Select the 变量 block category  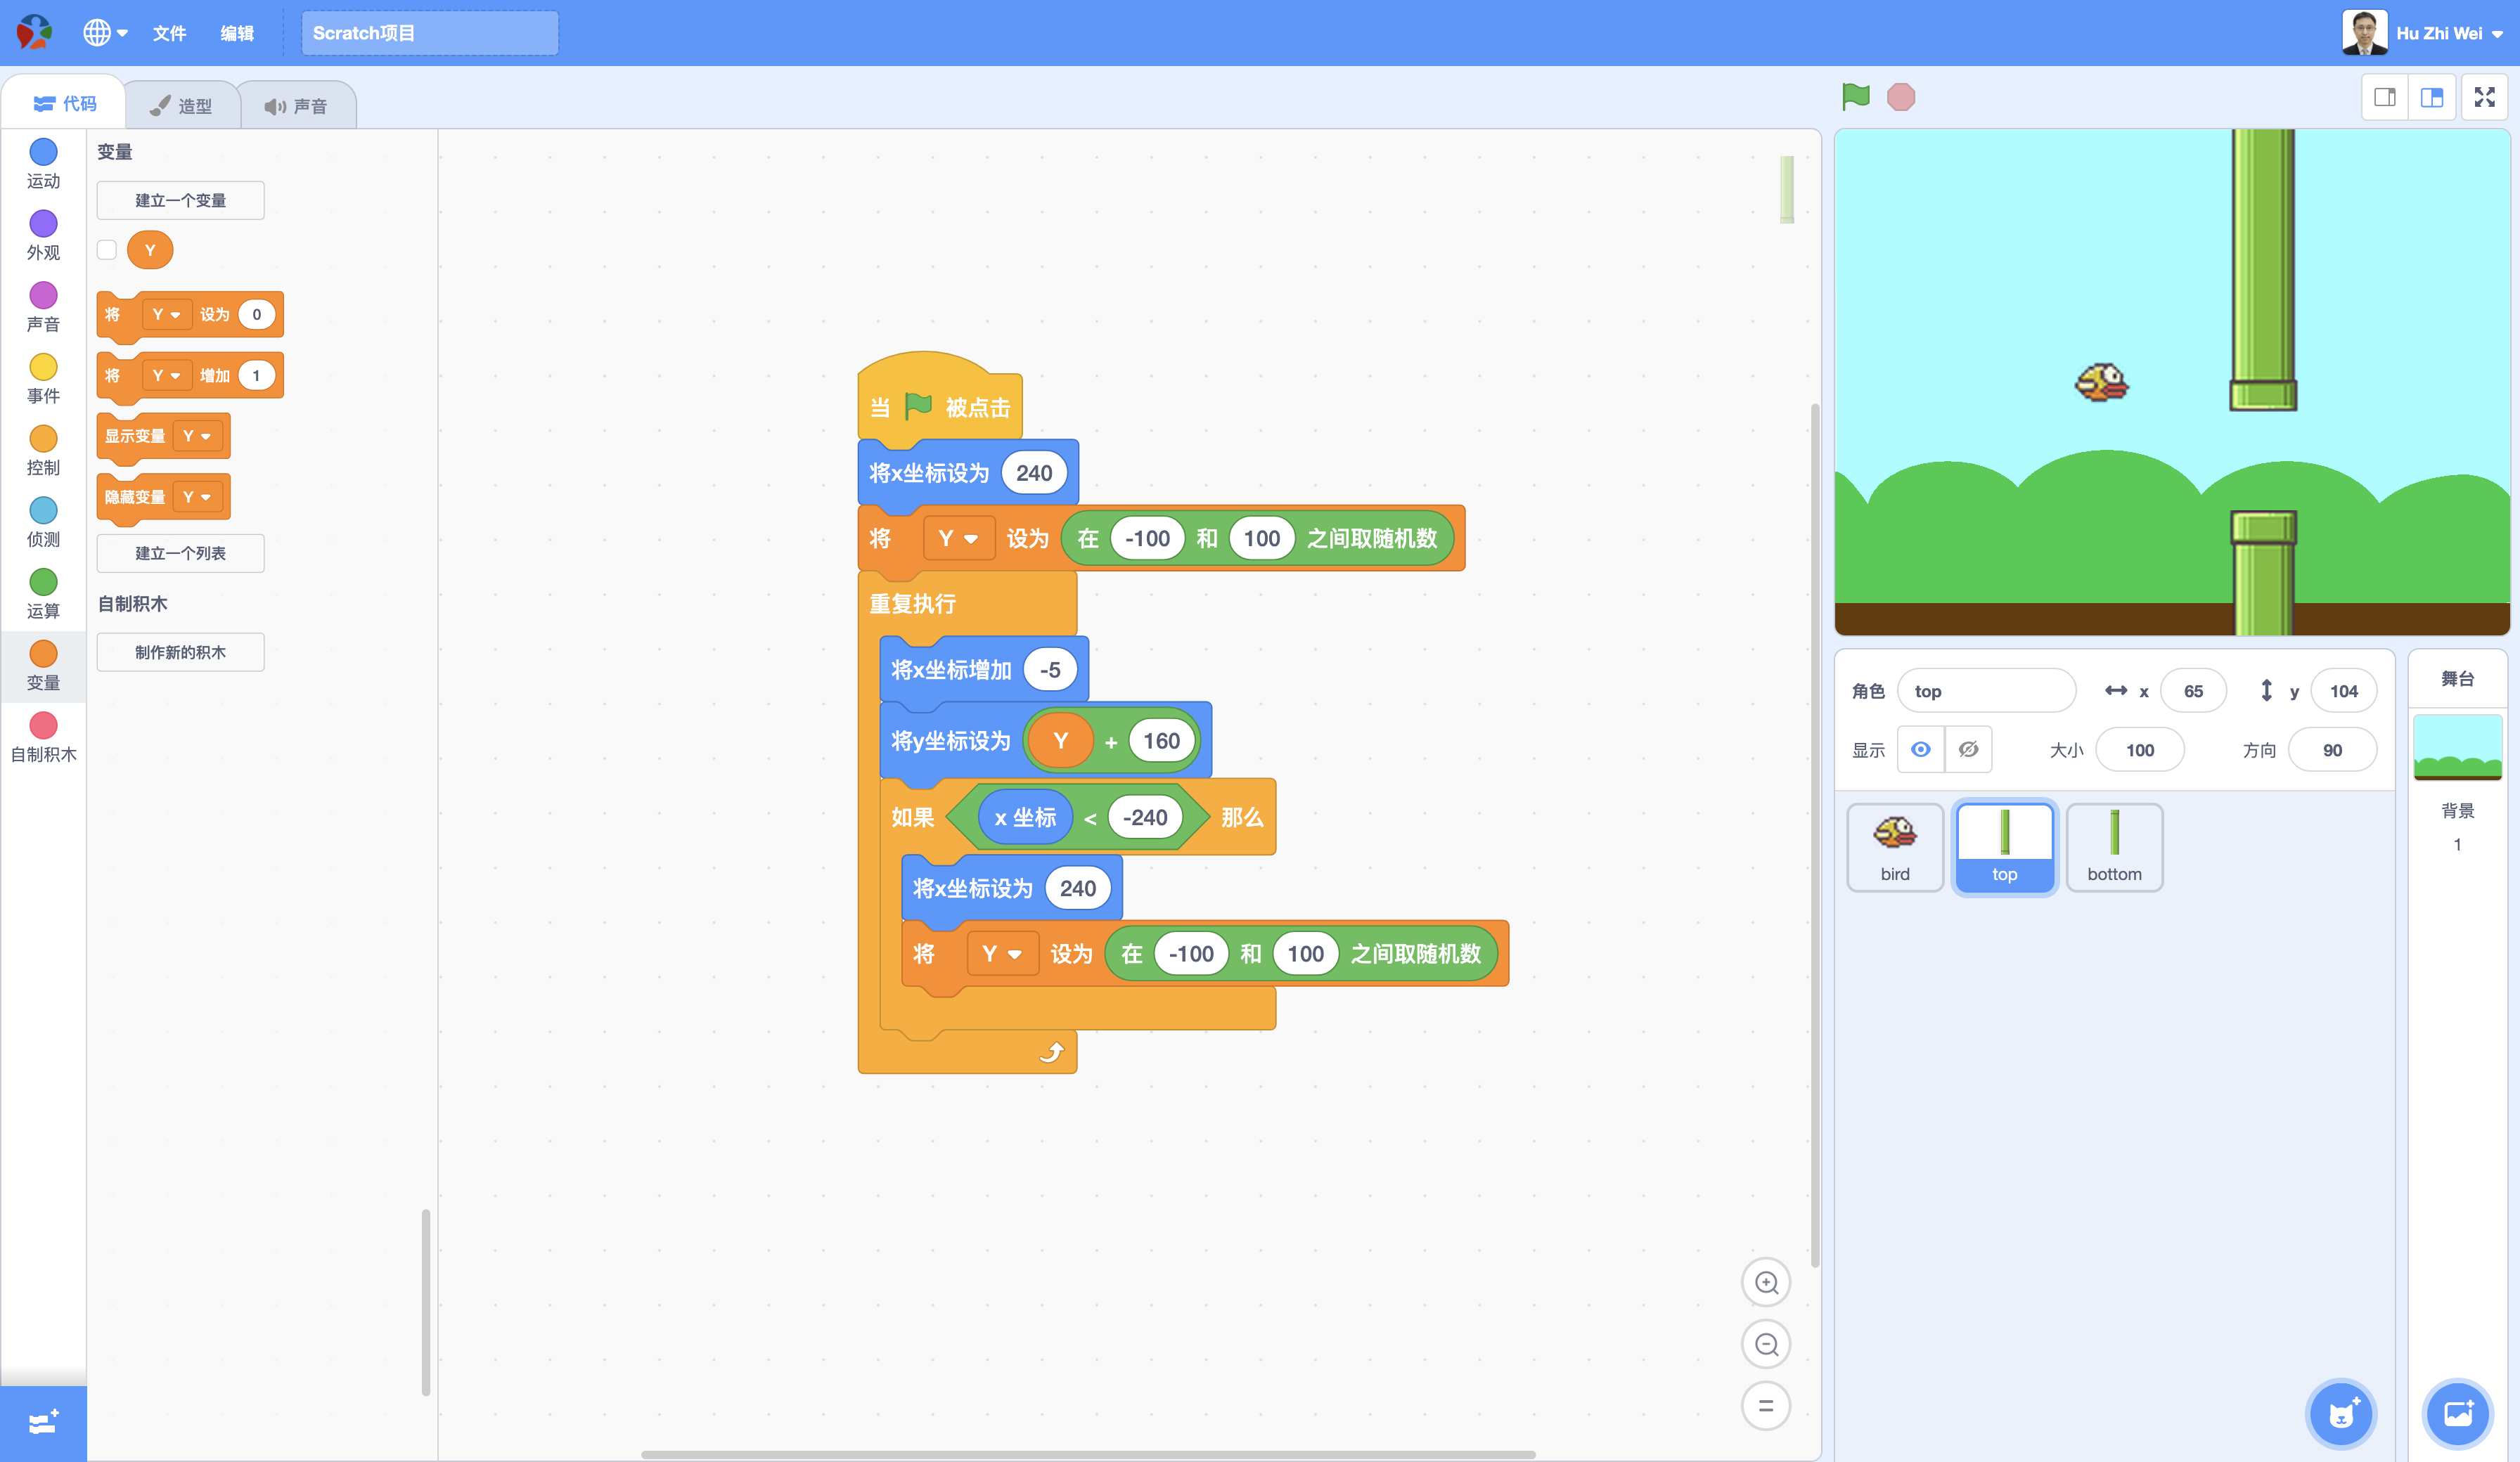pos(43,666)
